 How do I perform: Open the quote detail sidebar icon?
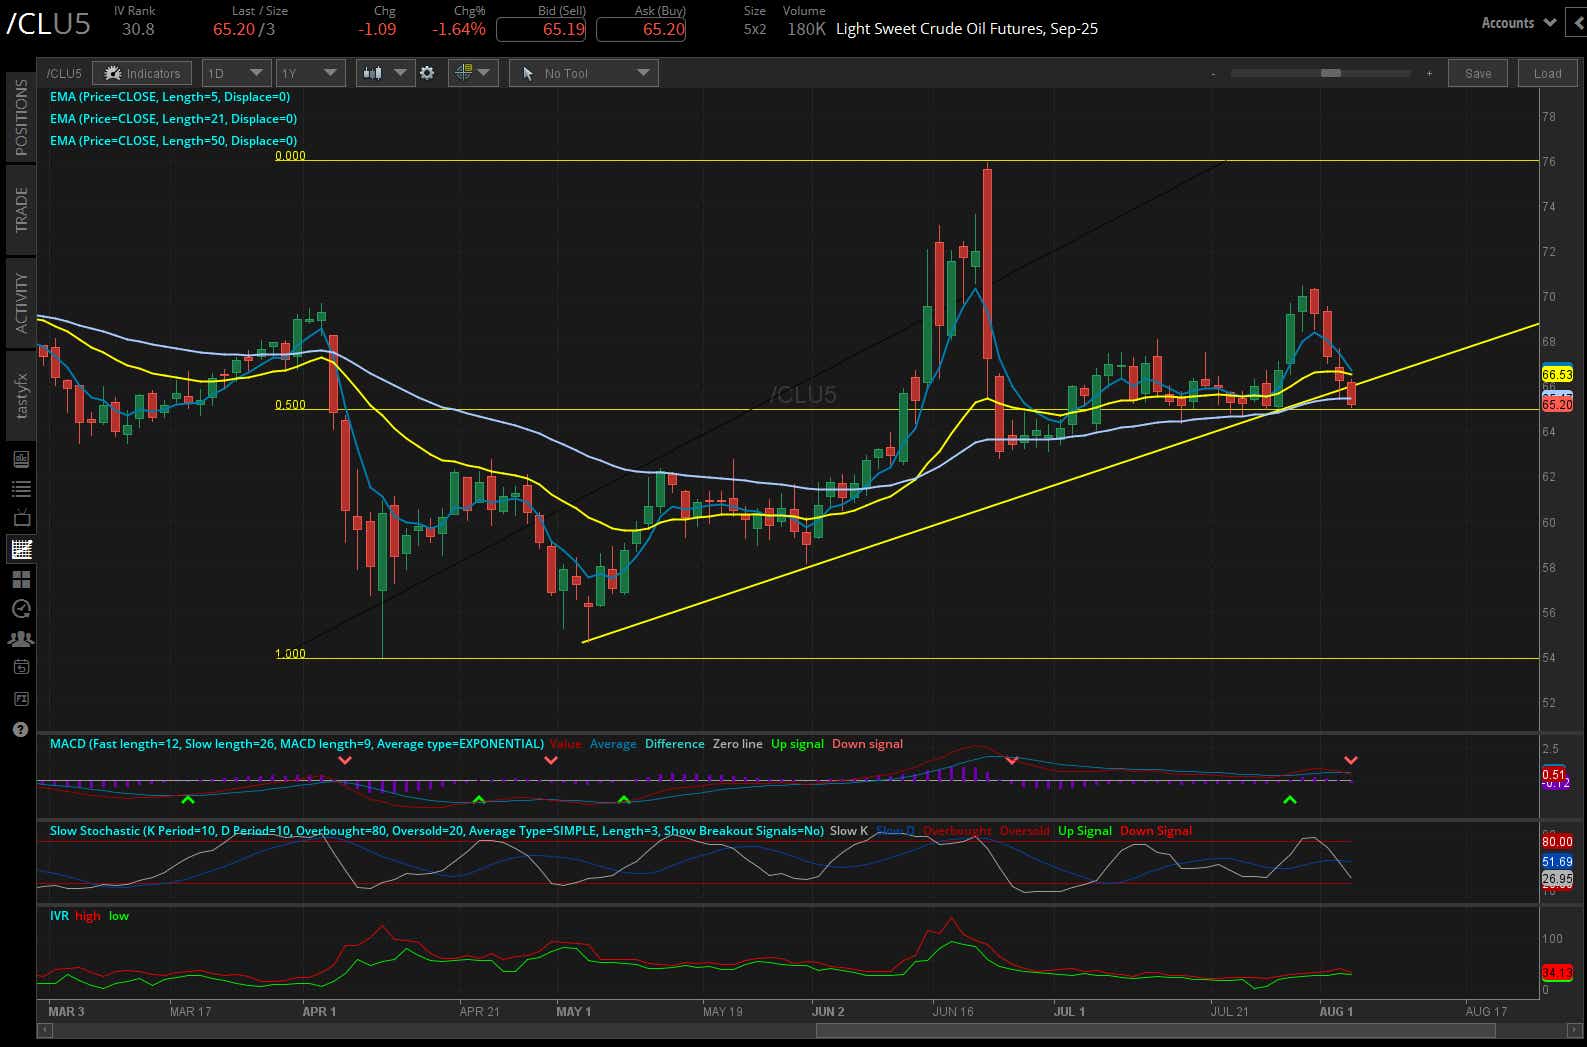pos(21,459)
